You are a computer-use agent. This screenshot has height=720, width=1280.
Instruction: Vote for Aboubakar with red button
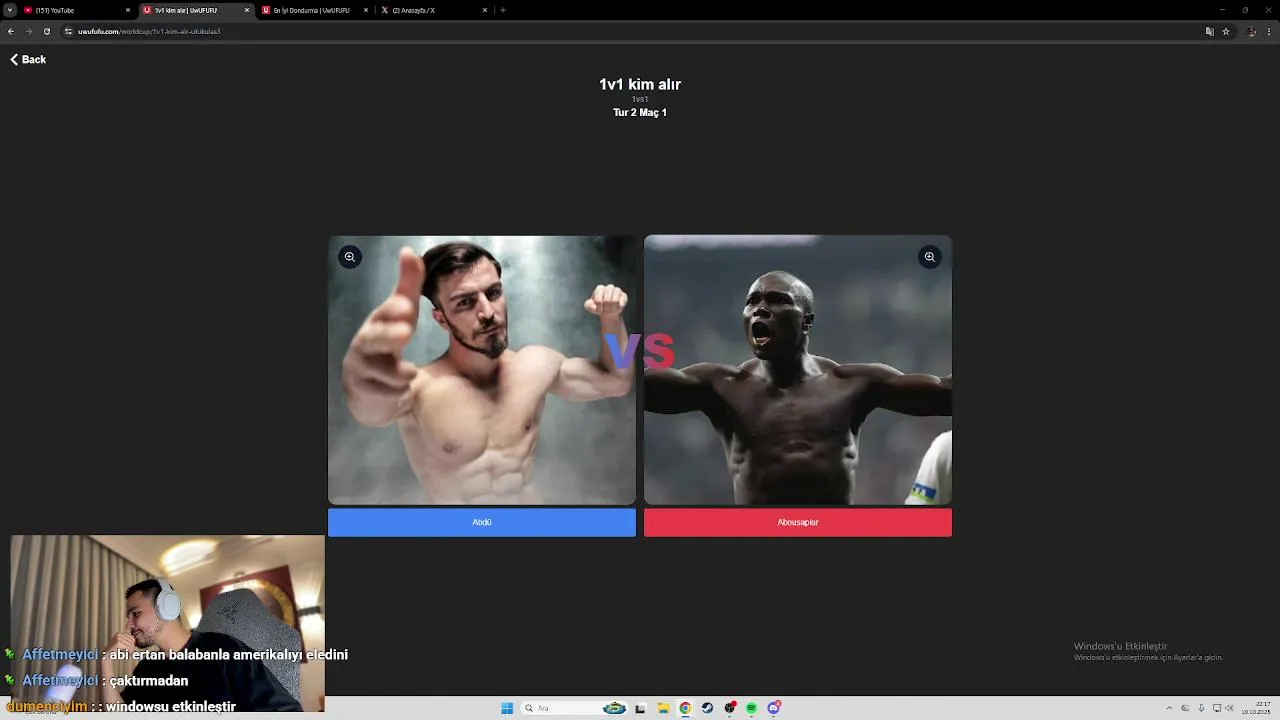798,522
